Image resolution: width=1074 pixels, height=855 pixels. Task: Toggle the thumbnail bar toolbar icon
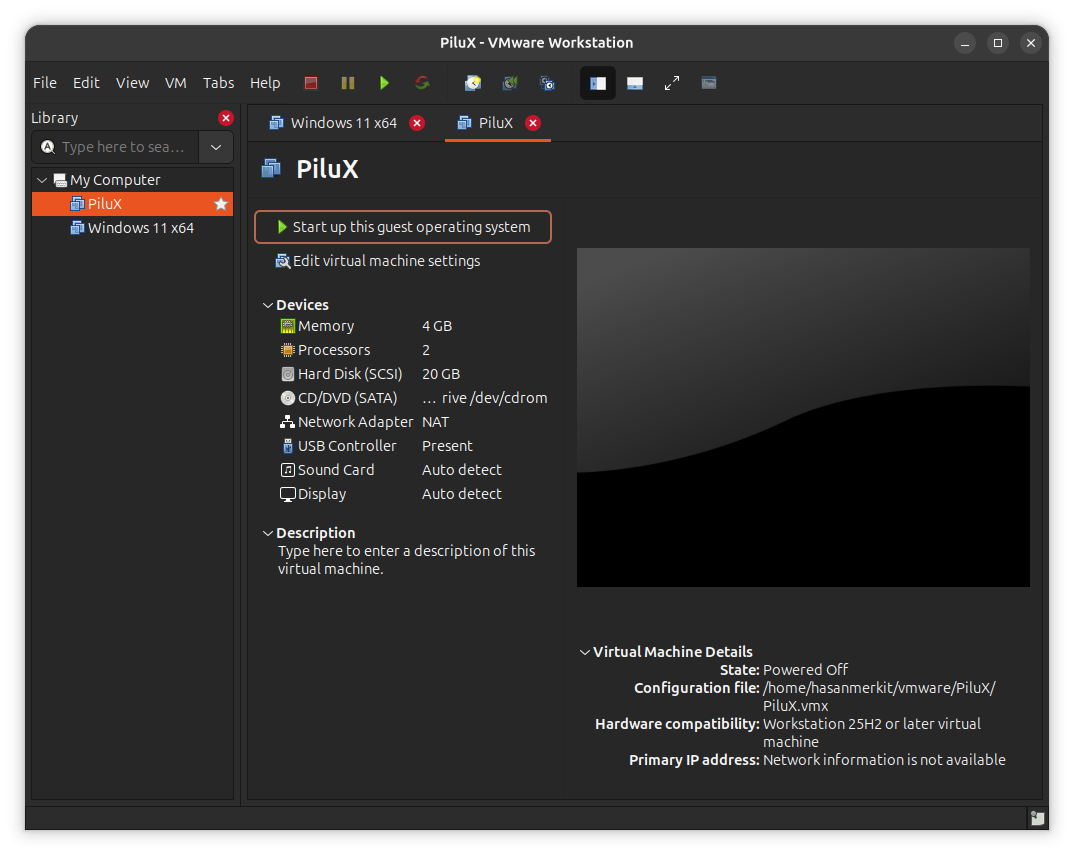click(635, 83)
